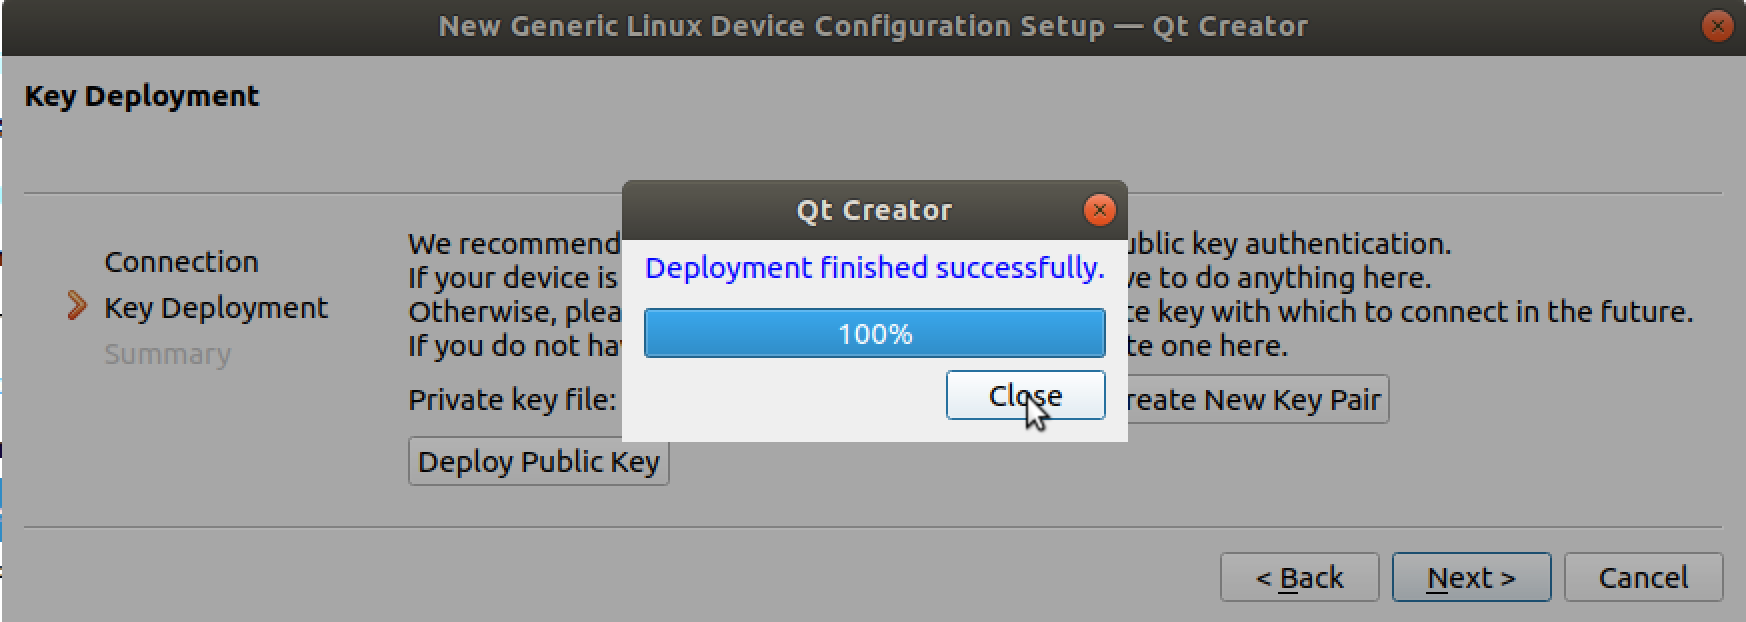The image size is (1746, 622).
Task: Go to the next wizard page
Action: 1471,578
